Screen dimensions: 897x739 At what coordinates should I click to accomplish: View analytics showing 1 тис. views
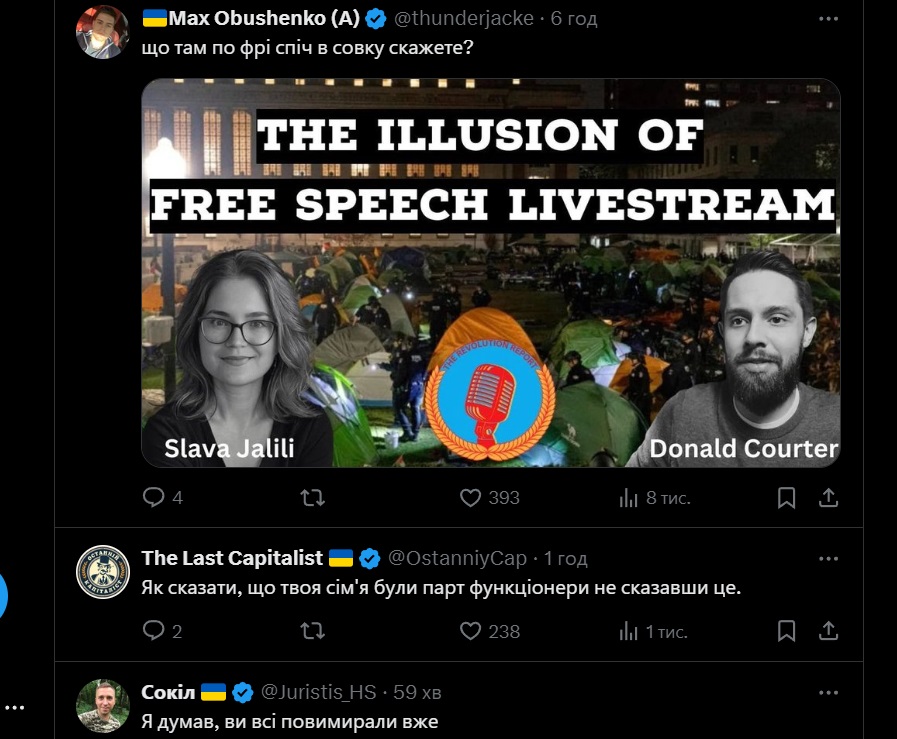pos(653,631)
